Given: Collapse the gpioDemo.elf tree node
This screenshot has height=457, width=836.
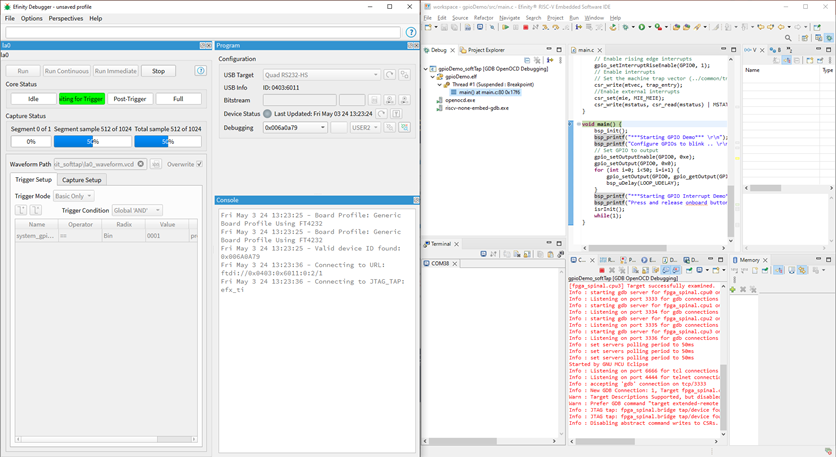Looking at the screenshot, I should (x=432, y=77).
